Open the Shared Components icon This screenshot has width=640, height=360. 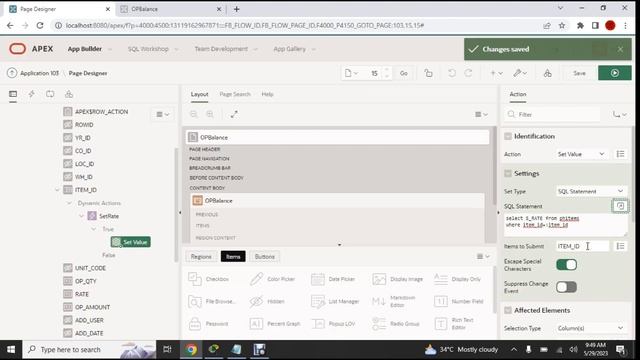tap(548, 73)
